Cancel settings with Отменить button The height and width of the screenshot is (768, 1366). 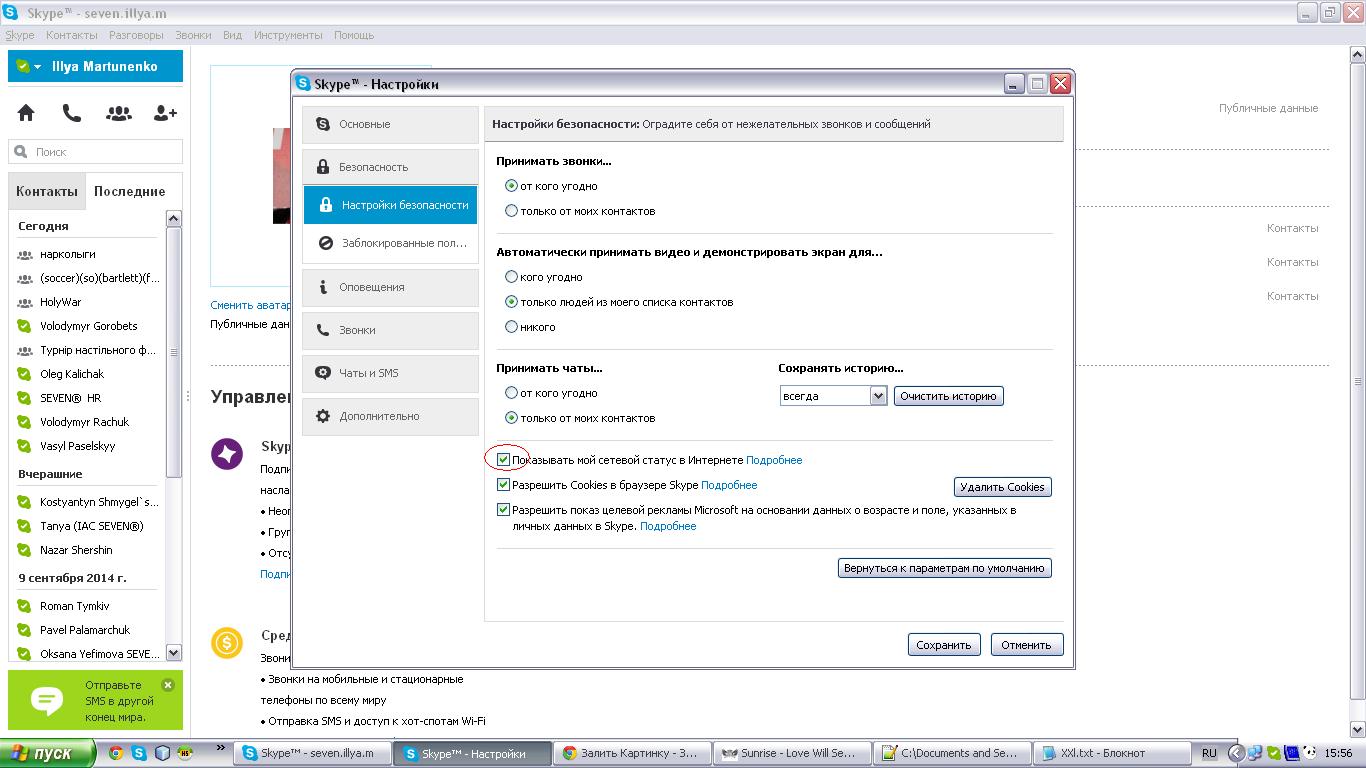pyautogui.click(x=1027, y=645)
